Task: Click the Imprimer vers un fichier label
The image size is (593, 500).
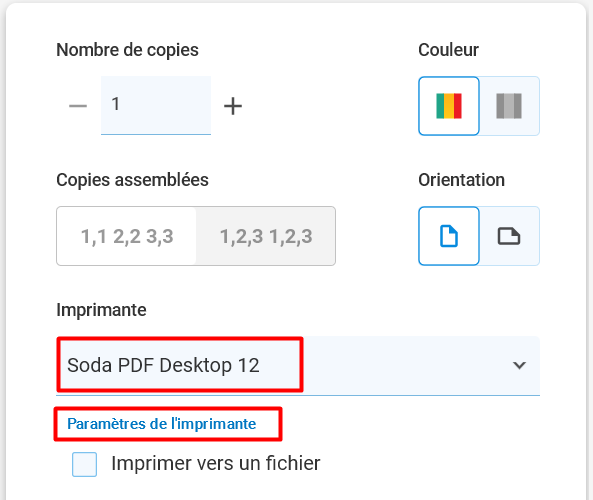Action: (x=216, y=463)
